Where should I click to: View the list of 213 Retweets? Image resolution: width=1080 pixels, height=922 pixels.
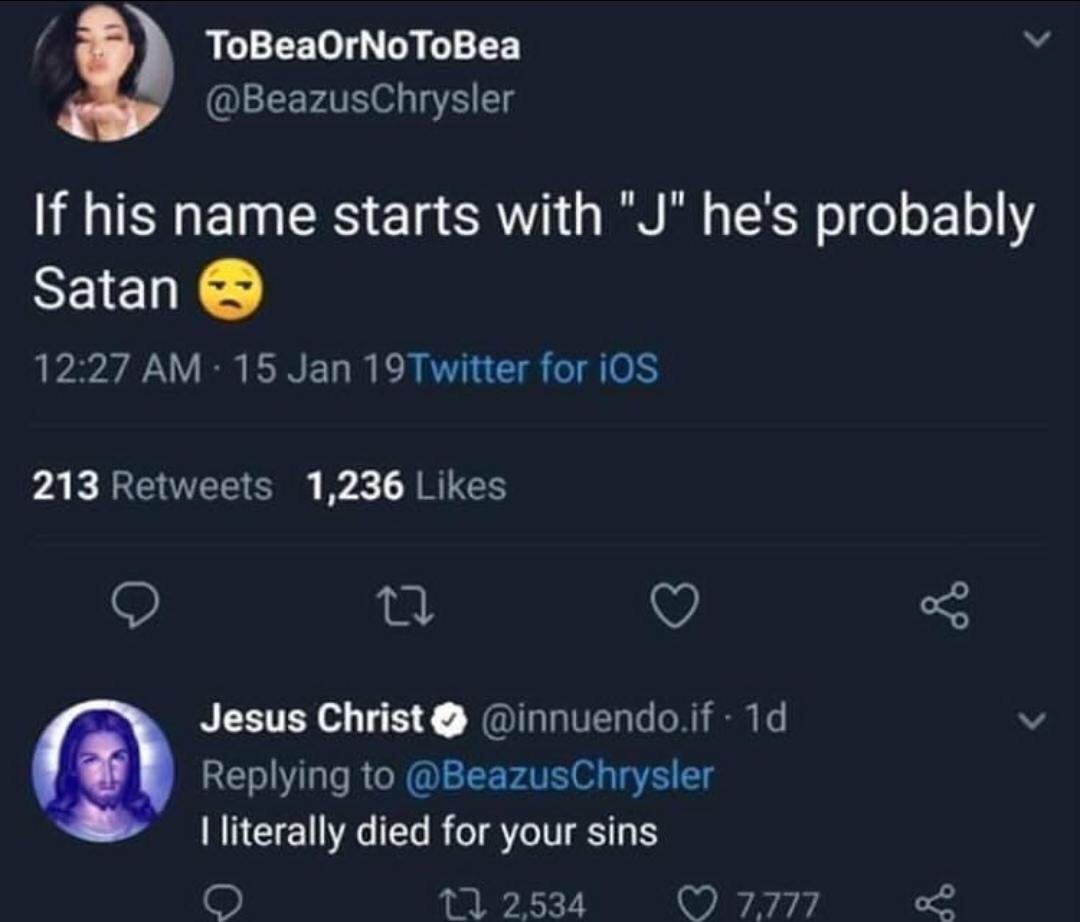click(x=152, y=486)
